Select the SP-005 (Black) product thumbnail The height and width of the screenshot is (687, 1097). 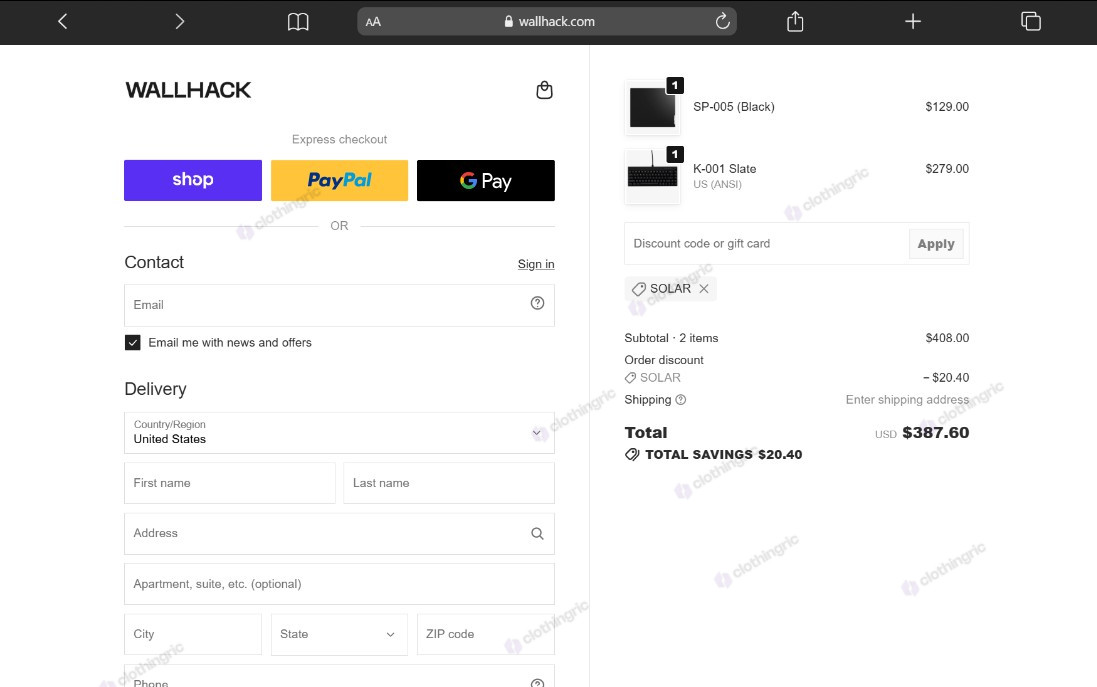pos(652,107)
